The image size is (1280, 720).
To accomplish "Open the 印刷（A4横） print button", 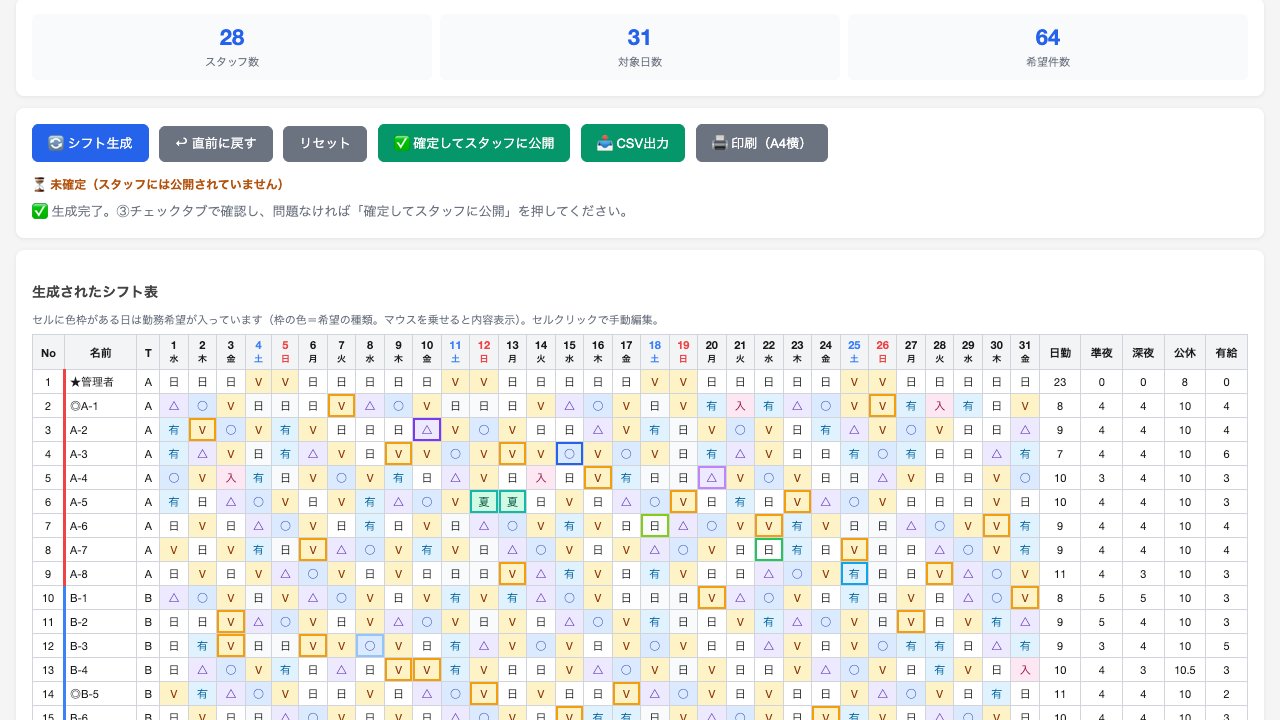I will (x=762, y=143).
